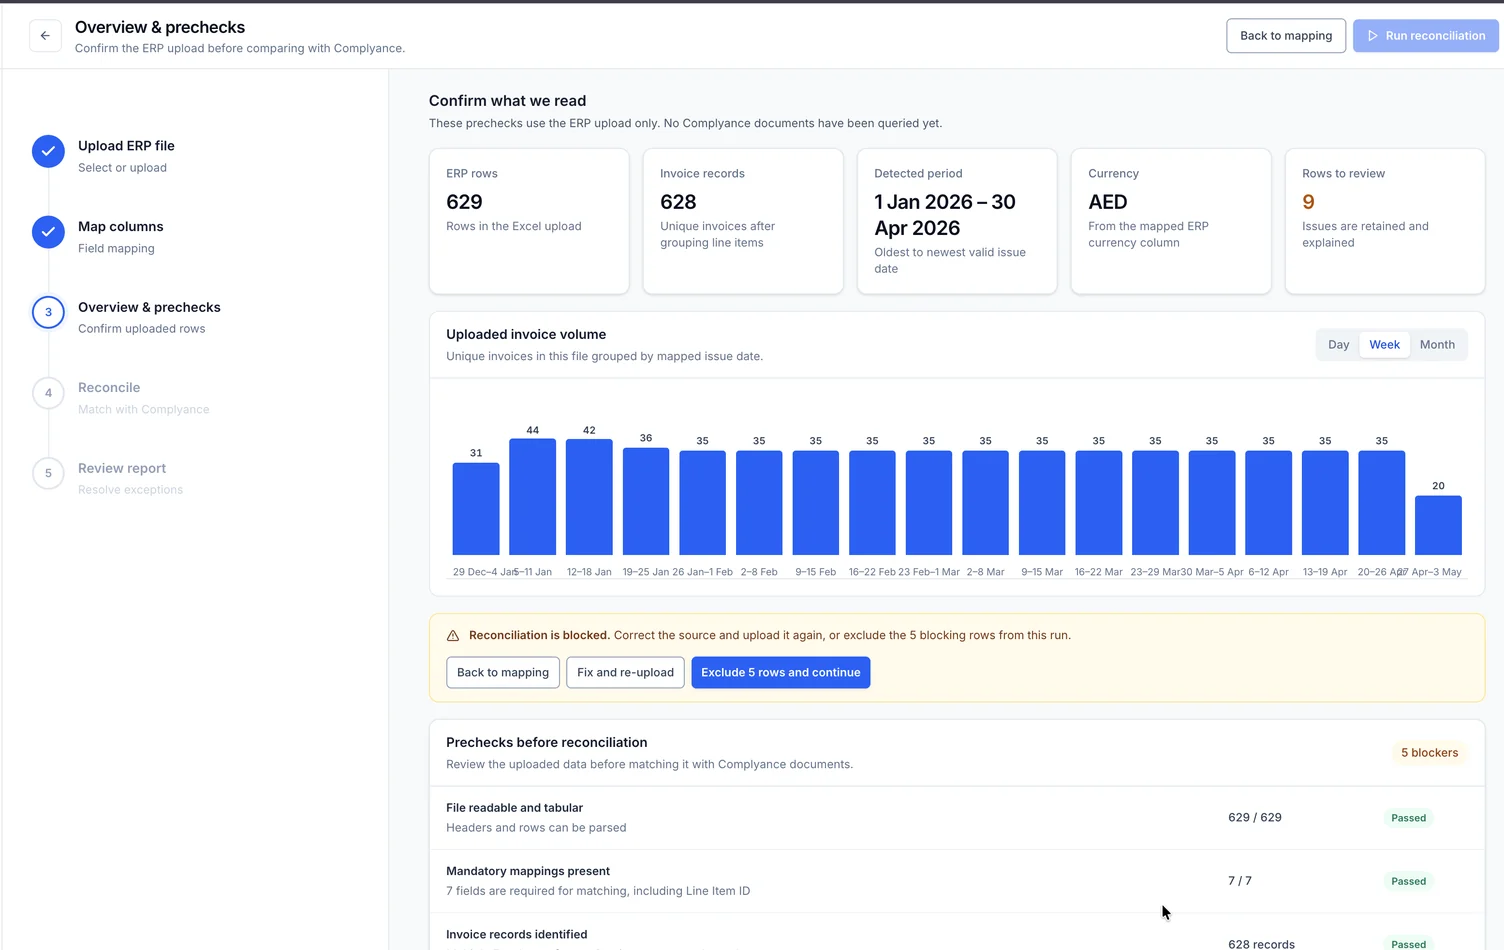Click the back arrow icon in the header
1504x950 pixels.
point(45,36)
